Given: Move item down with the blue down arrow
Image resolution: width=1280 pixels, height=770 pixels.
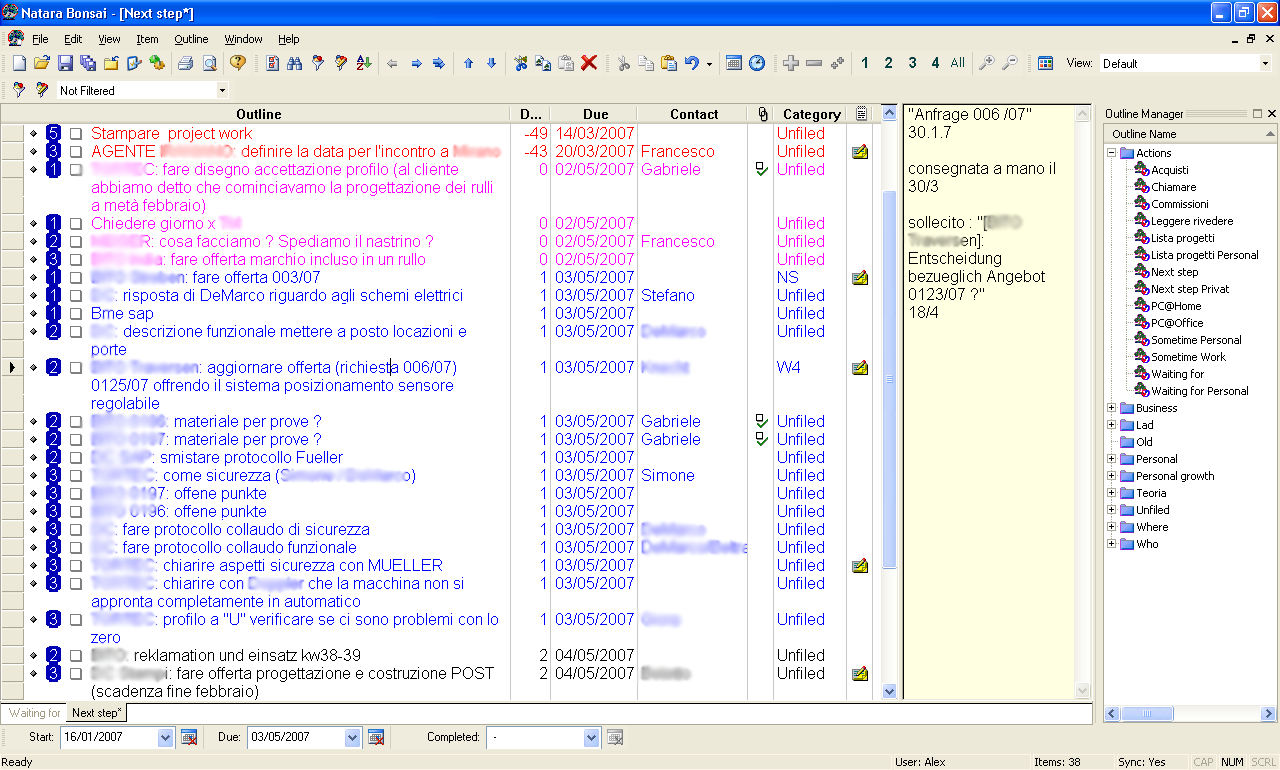Looking at the screenshot, I should [491, 63].
